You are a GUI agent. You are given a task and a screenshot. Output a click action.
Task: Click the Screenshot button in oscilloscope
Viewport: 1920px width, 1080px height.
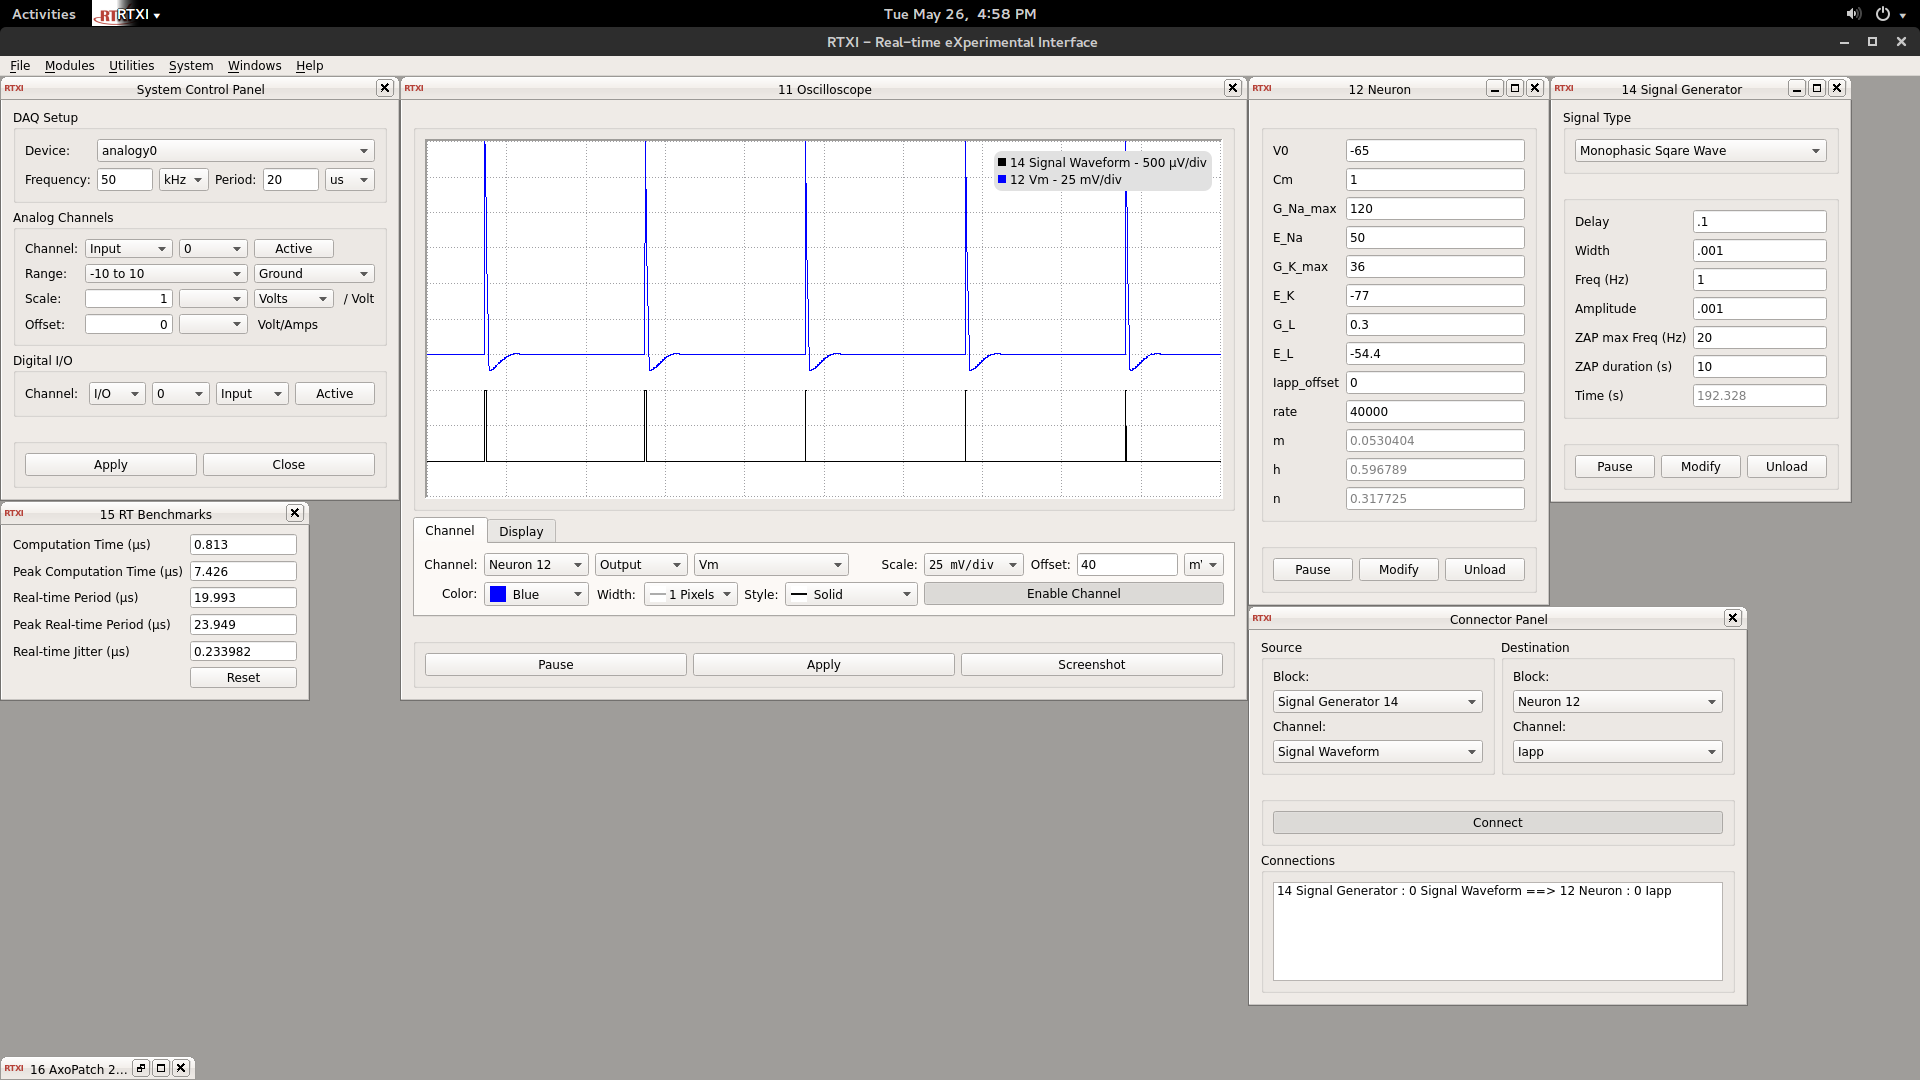tap(1091, 663)
